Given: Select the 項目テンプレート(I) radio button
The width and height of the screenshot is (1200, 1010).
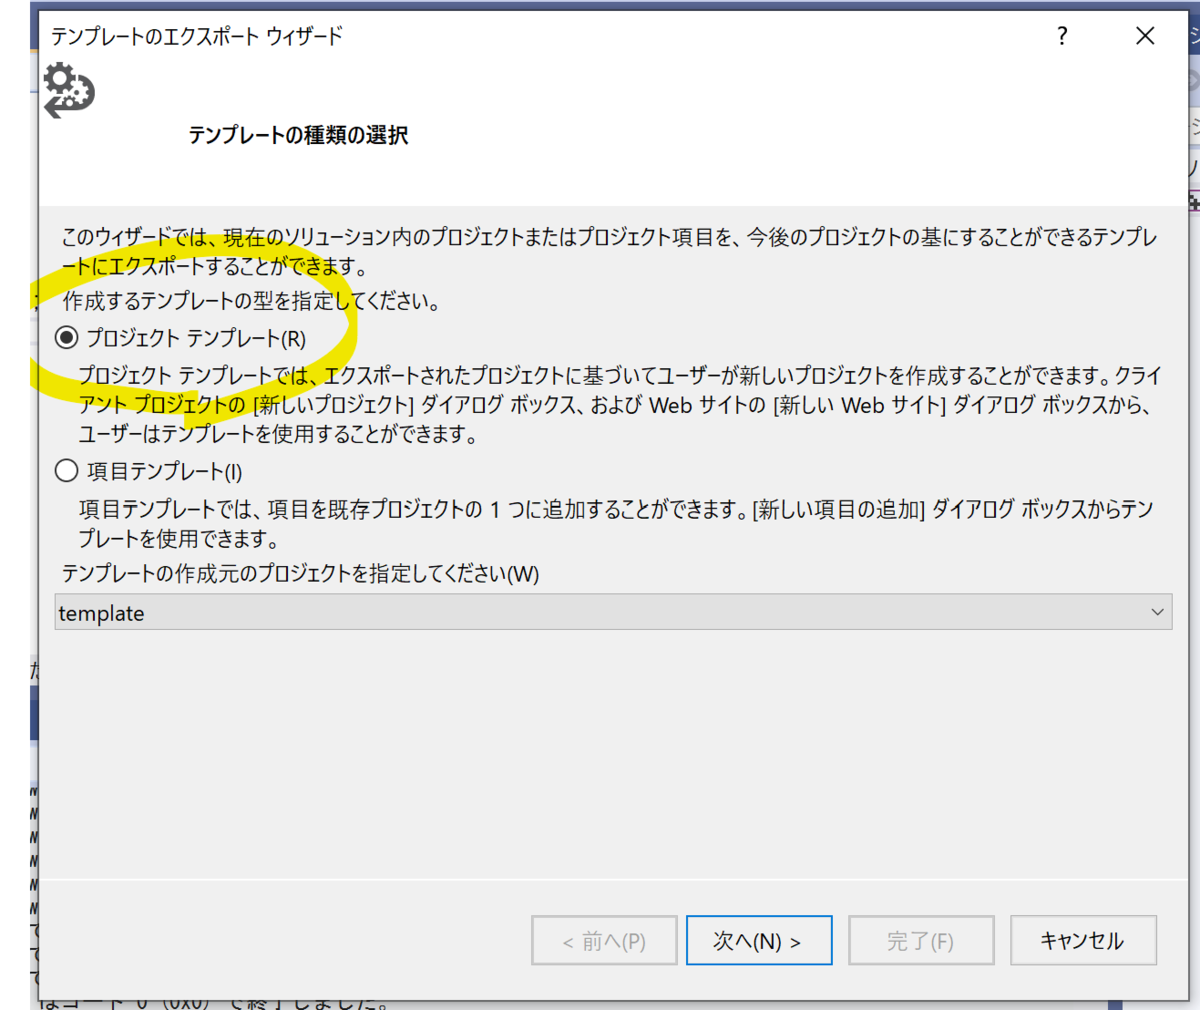Looking at the screenshot, I should [x=66, y=469].
